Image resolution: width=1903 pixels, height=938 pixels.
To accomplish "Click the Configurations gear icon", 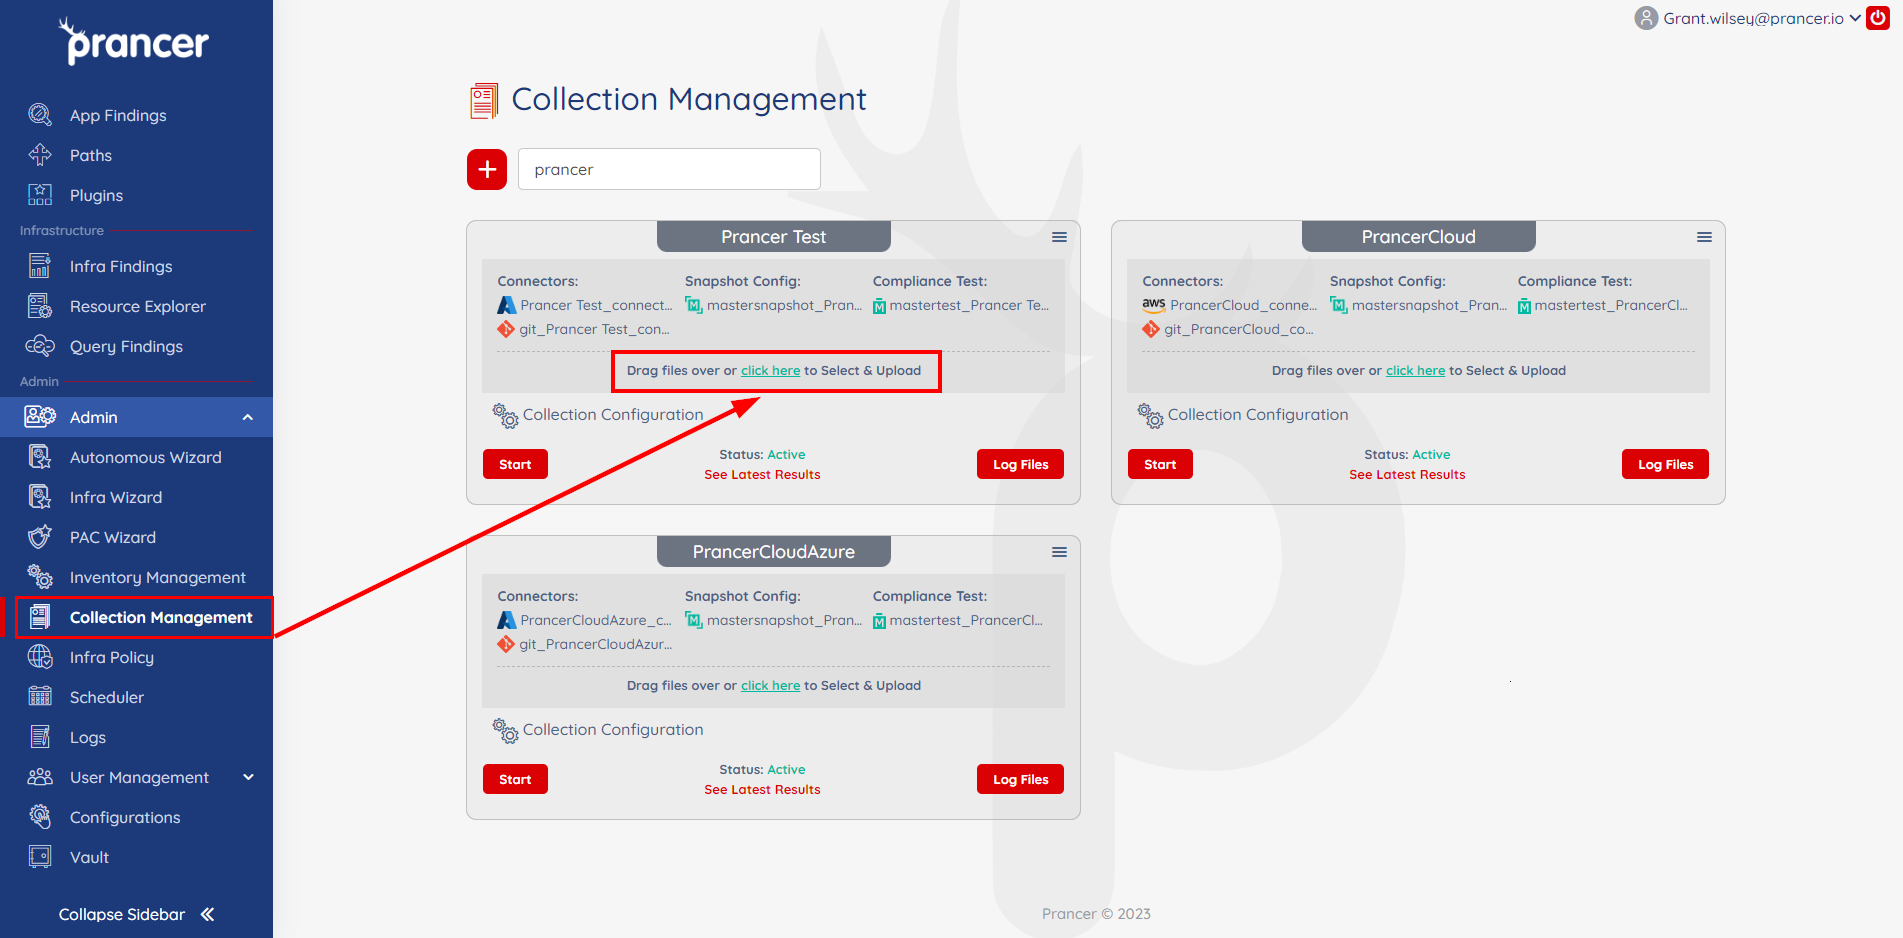I will click(x=40, y=817).
